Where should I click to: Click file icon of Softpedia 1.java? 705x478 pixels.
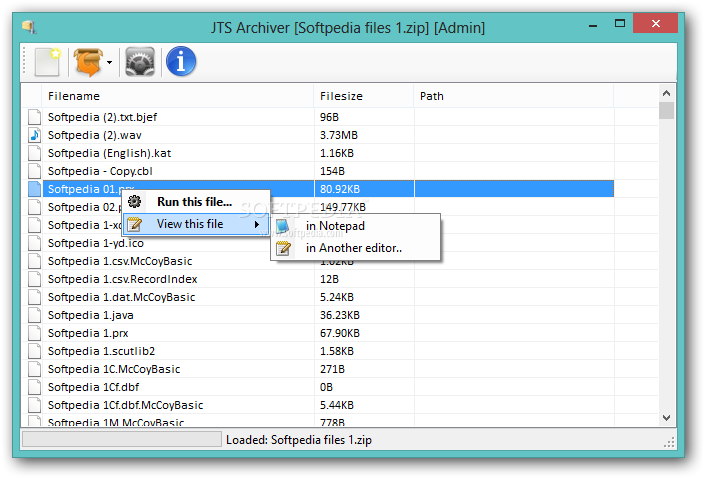tap(34, 315)
